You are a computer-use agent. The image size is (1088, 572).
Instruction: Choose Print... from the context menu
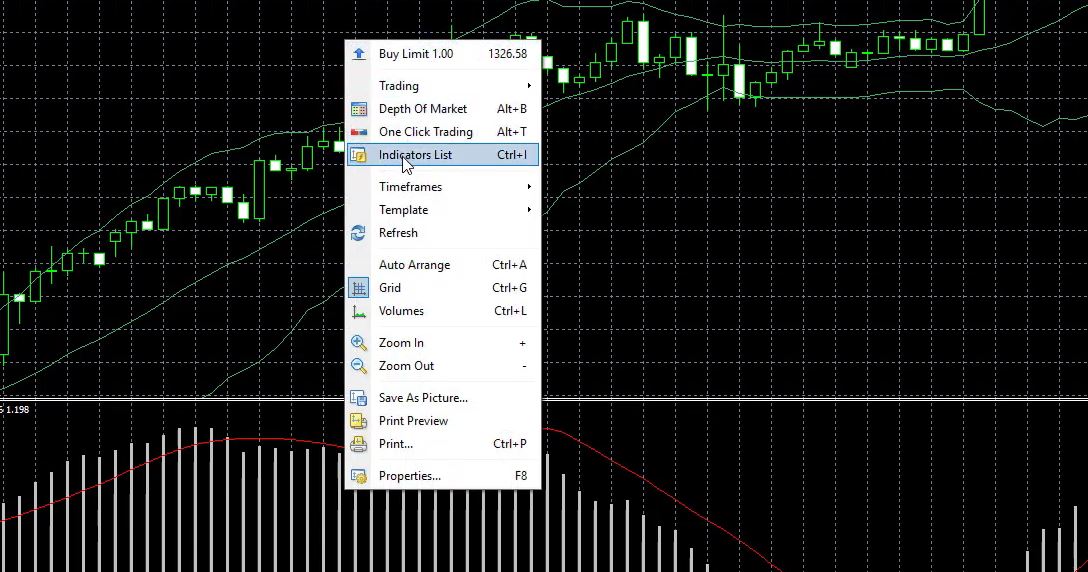[x=396, y=444]
